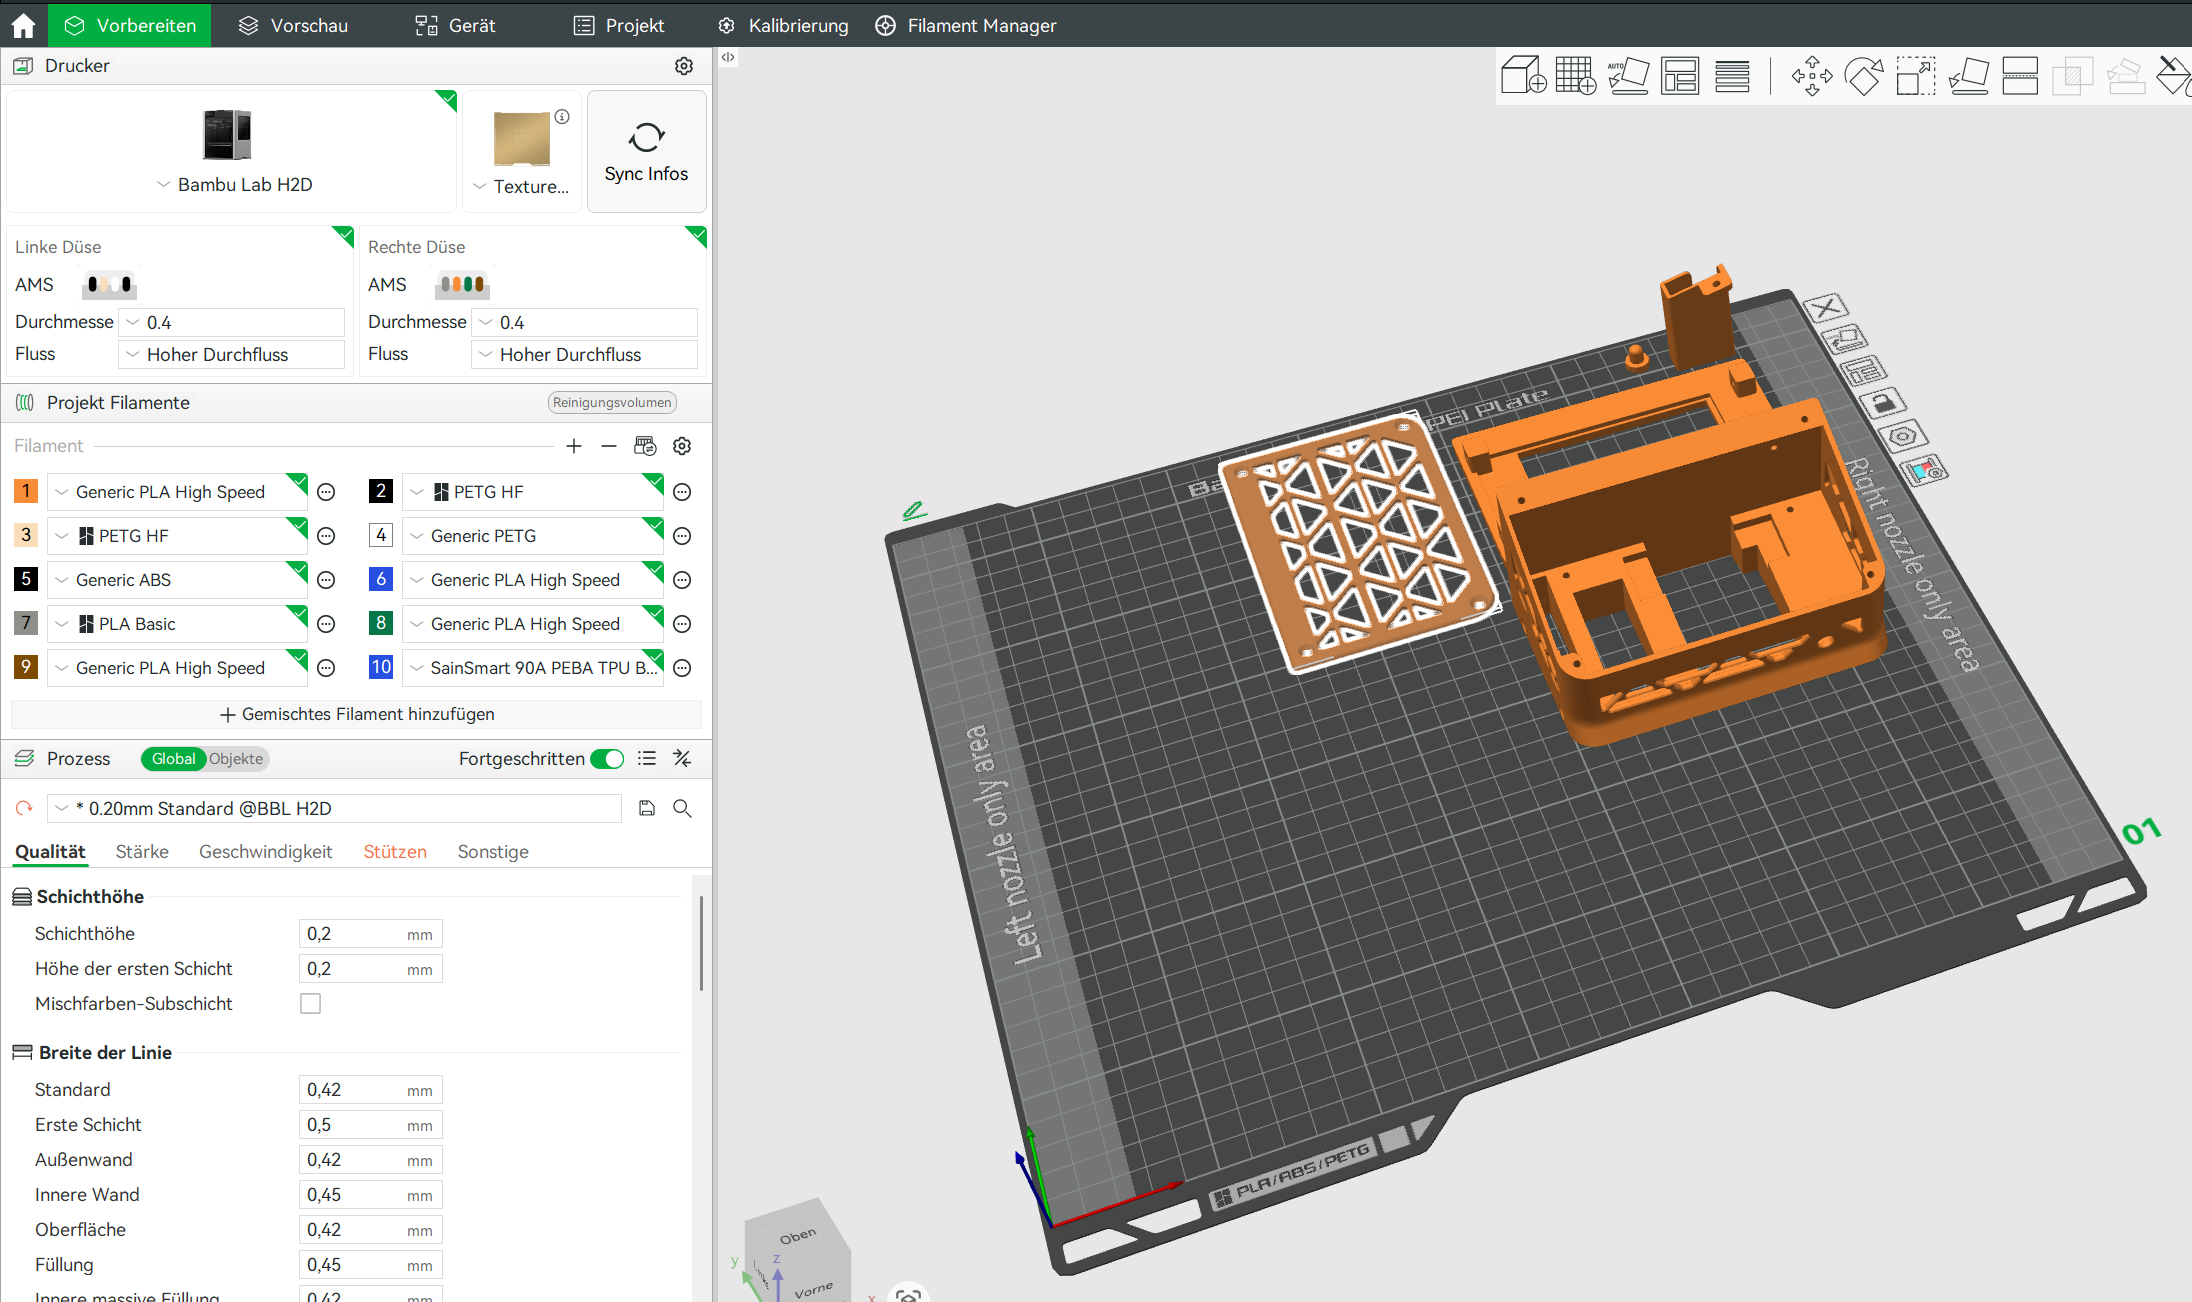
Task: Click the Add cube object icon
Action: (x=1524, y=75)
